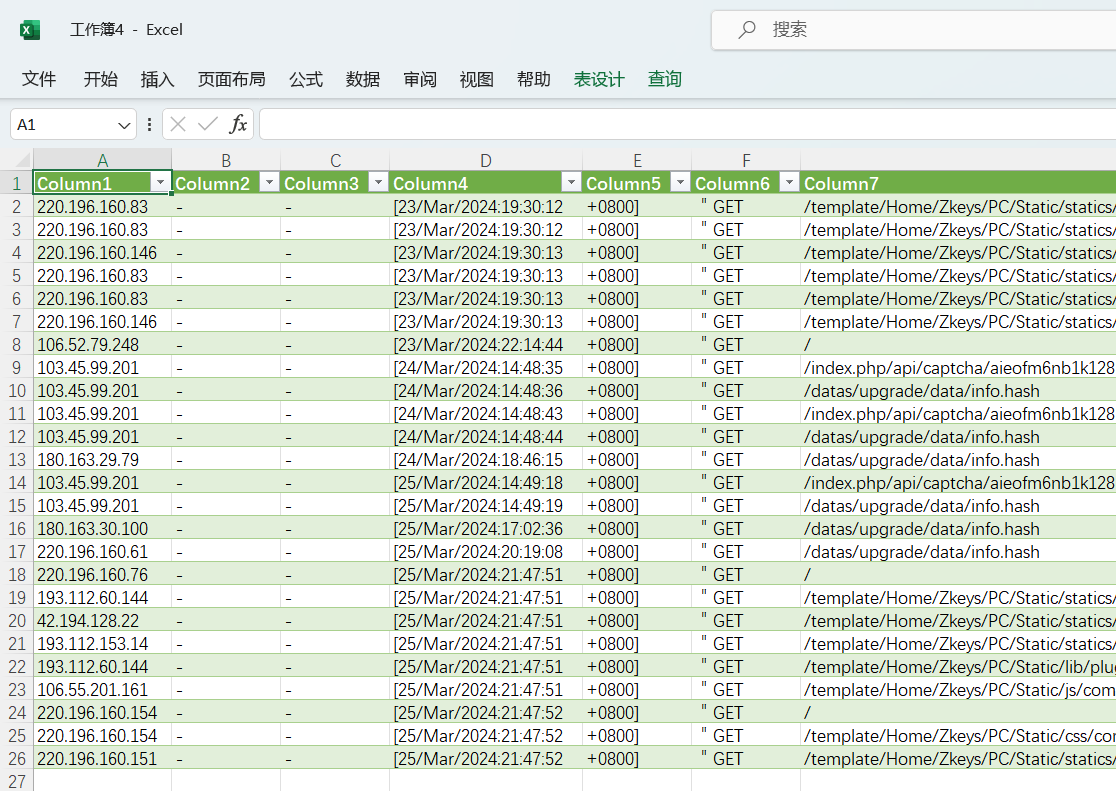Click the formula bar cancel X icon
1116x791 pixels.
(178, 124)
